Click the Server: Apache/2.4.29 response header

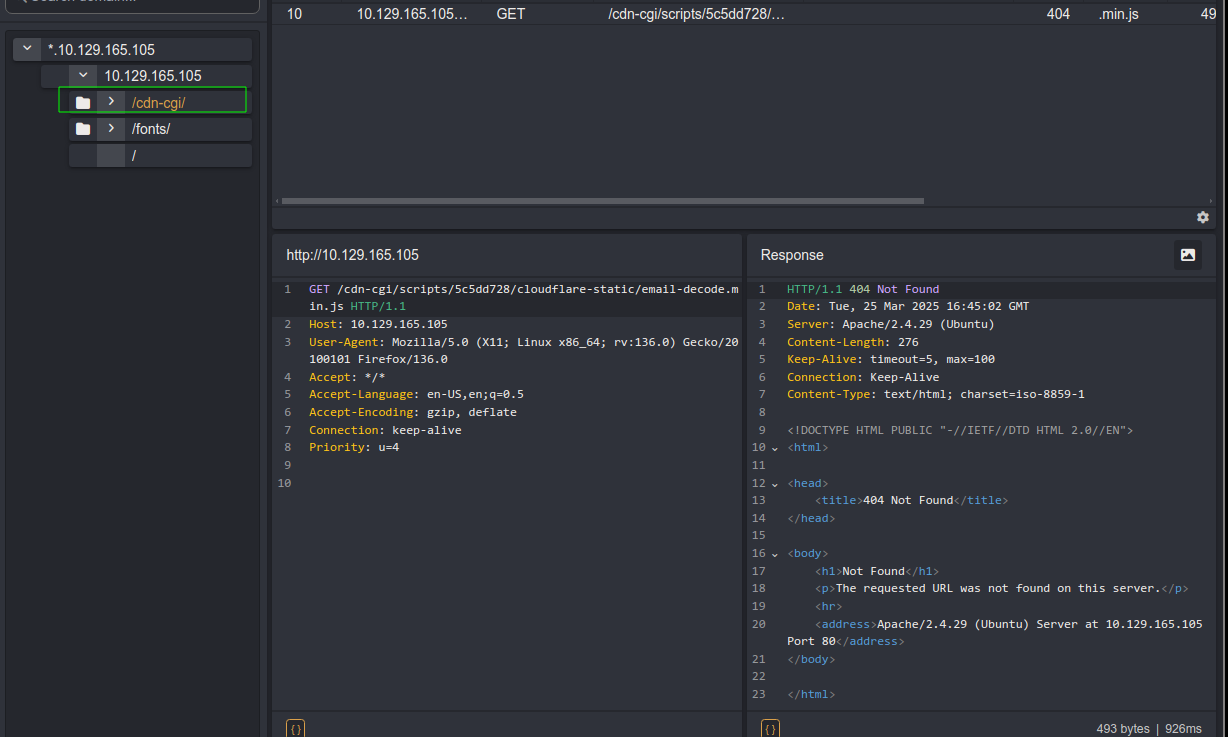click(x=891, y=324)
